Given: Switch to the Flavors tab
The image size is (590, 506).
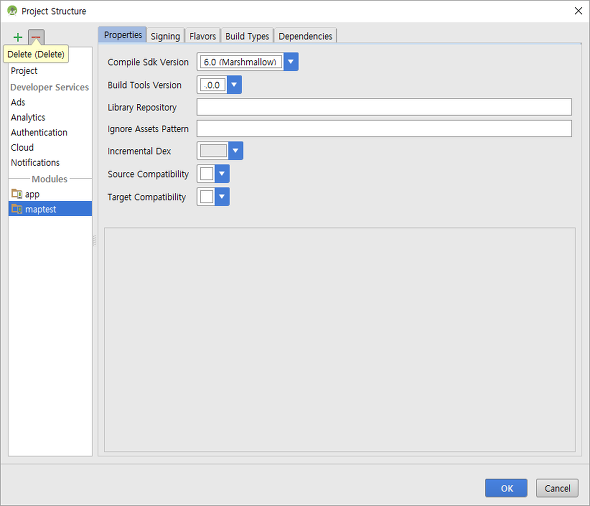Looking at the screenshot, I should click(202, 36).
